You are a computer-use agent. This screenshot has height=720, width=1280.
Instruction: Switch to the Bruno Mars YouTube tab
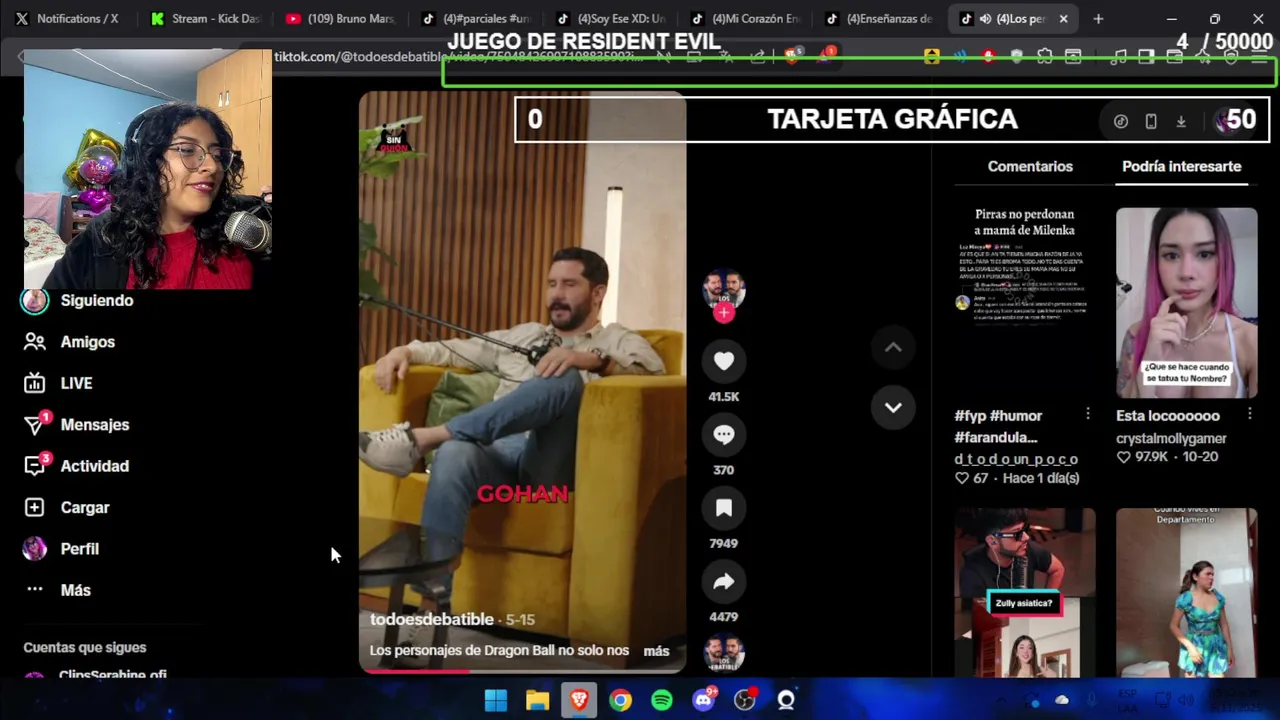pos(340,18)
